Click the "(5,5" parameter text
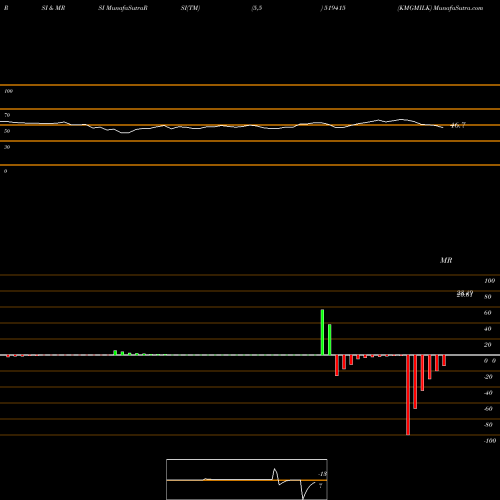Screen dimensions: 500x500 tap(257, 8)
